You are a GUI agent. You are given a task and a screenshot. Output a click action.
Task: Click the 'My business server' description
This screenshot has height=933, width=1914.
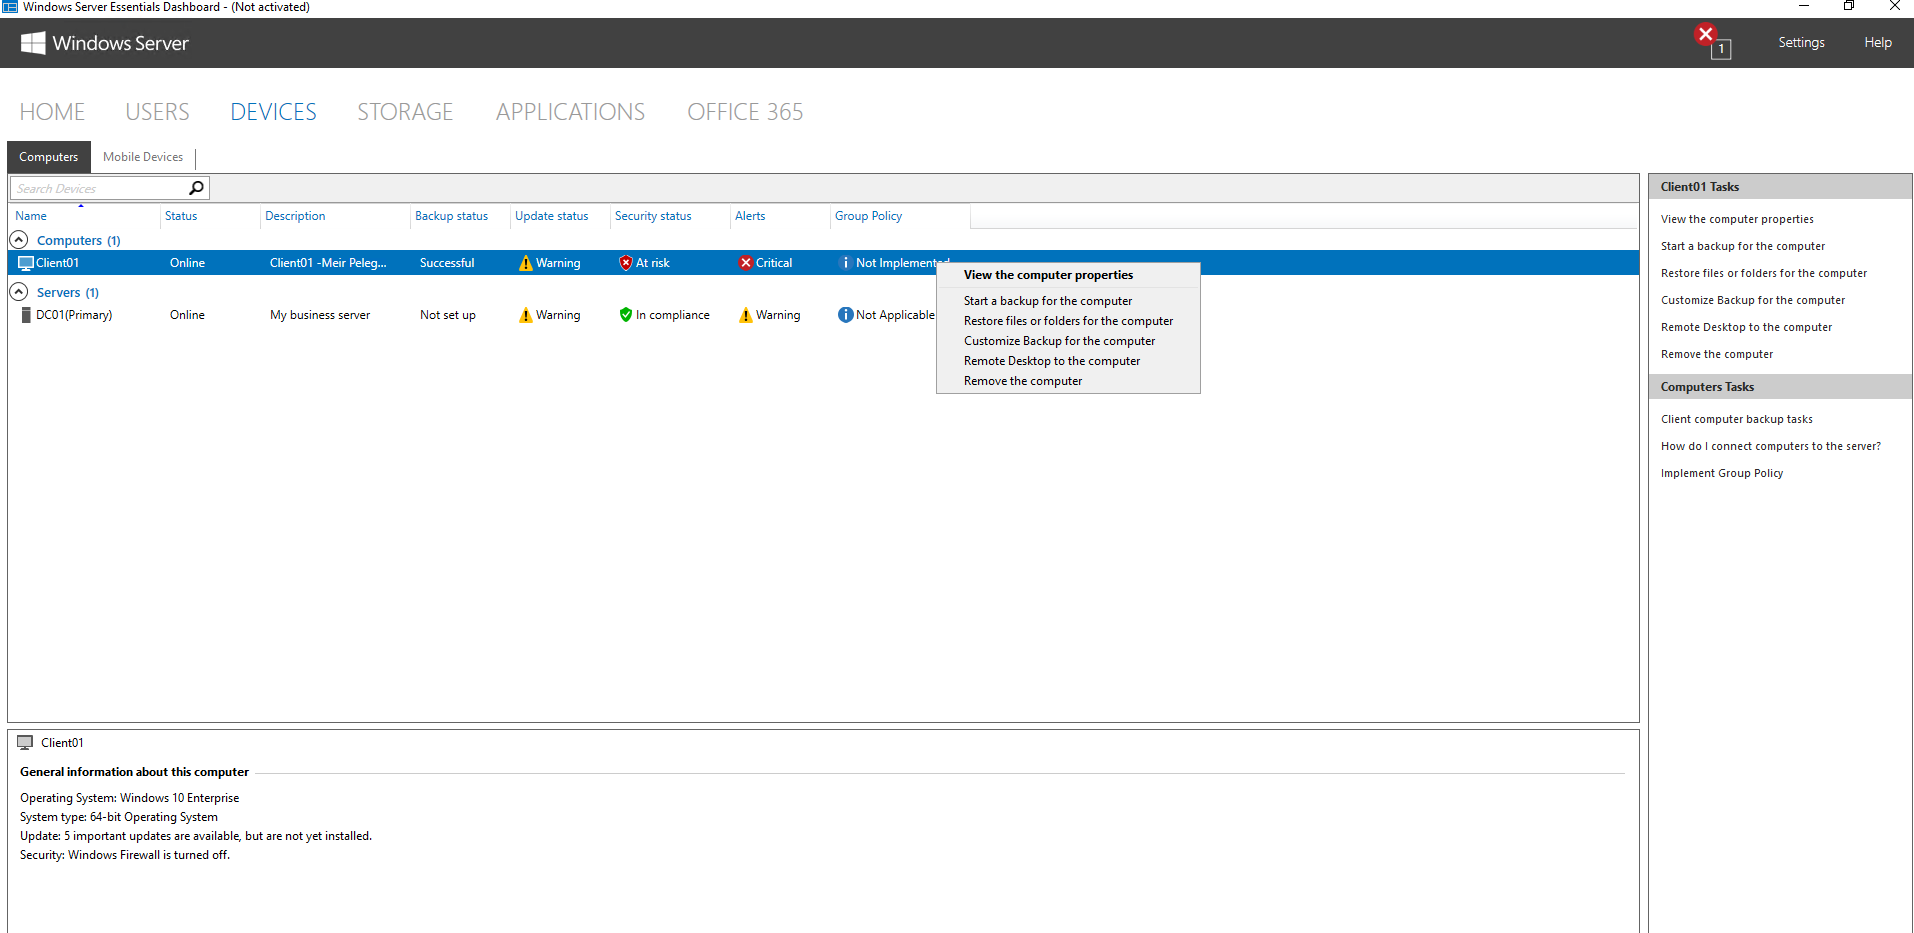(320, 315)
